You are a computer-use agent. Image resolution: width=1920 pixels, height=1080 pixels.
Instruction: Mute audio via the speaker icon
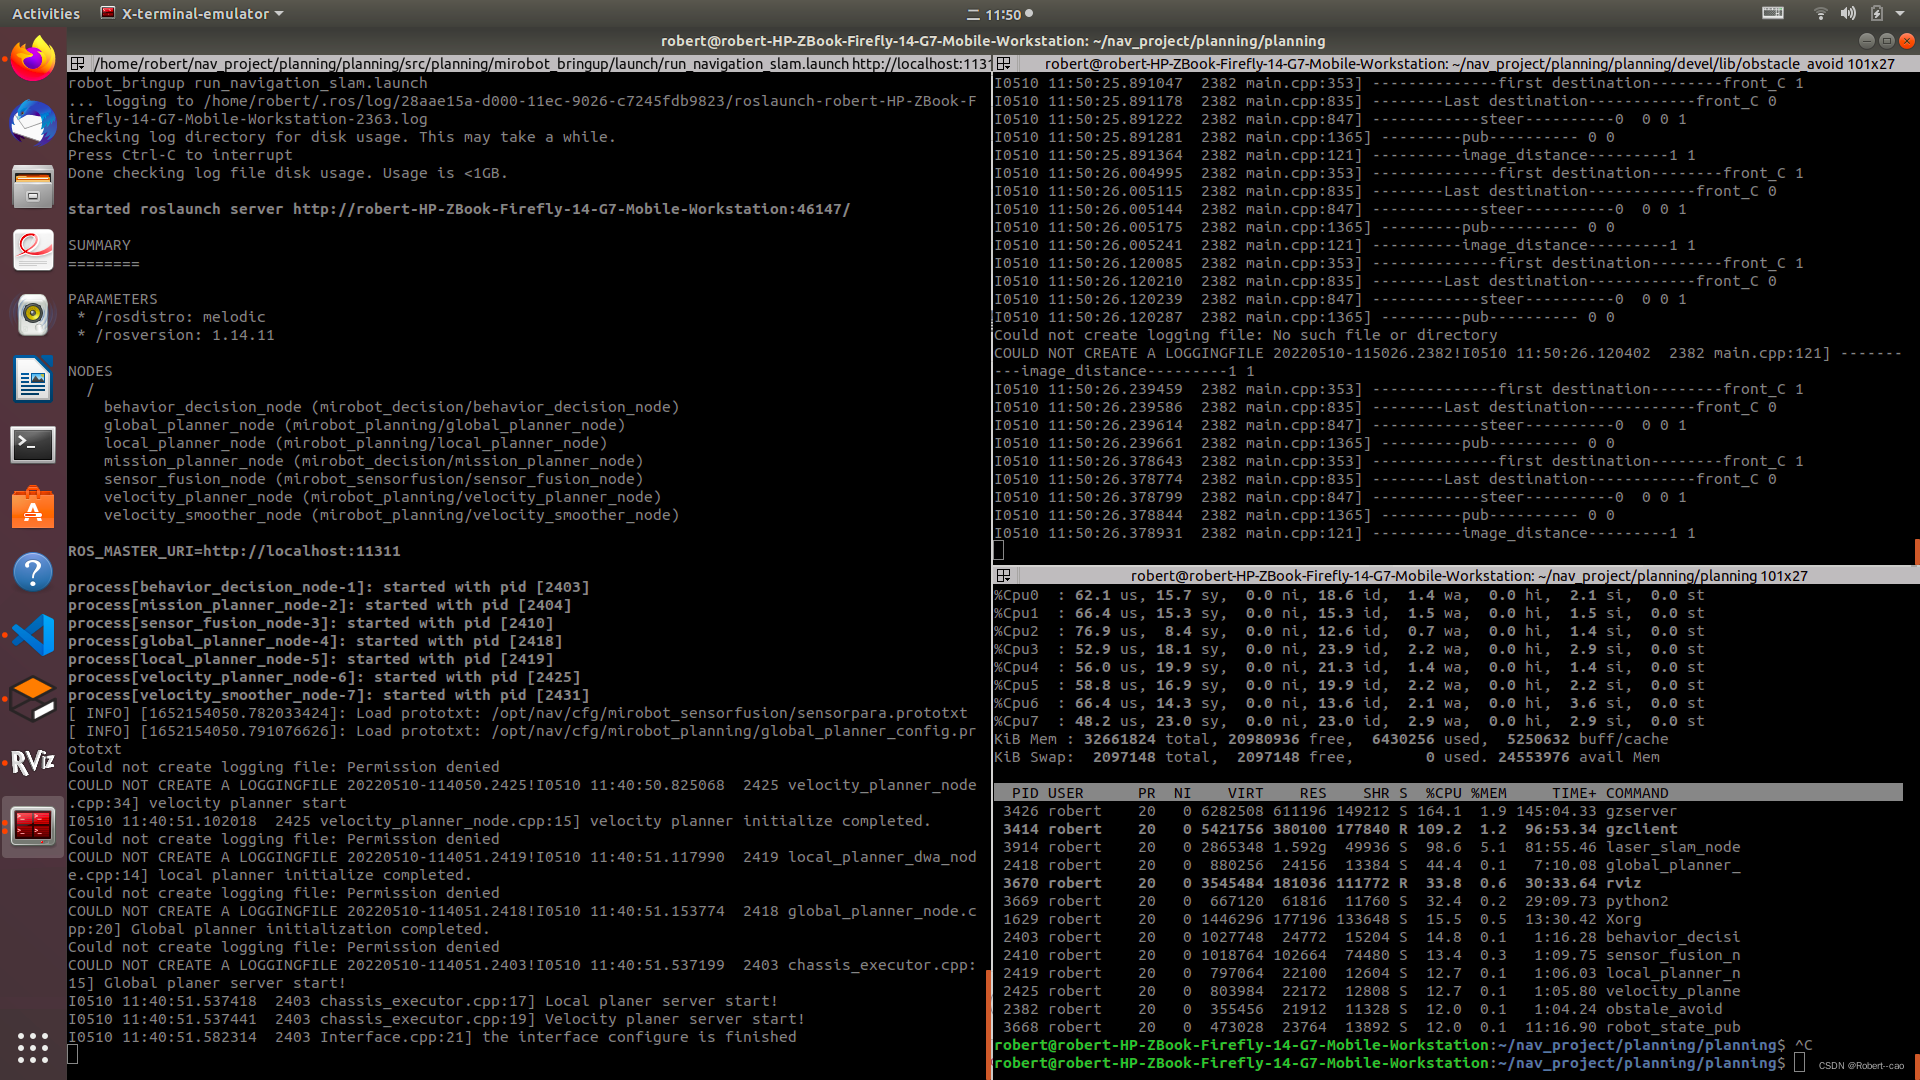(1848, 13)
